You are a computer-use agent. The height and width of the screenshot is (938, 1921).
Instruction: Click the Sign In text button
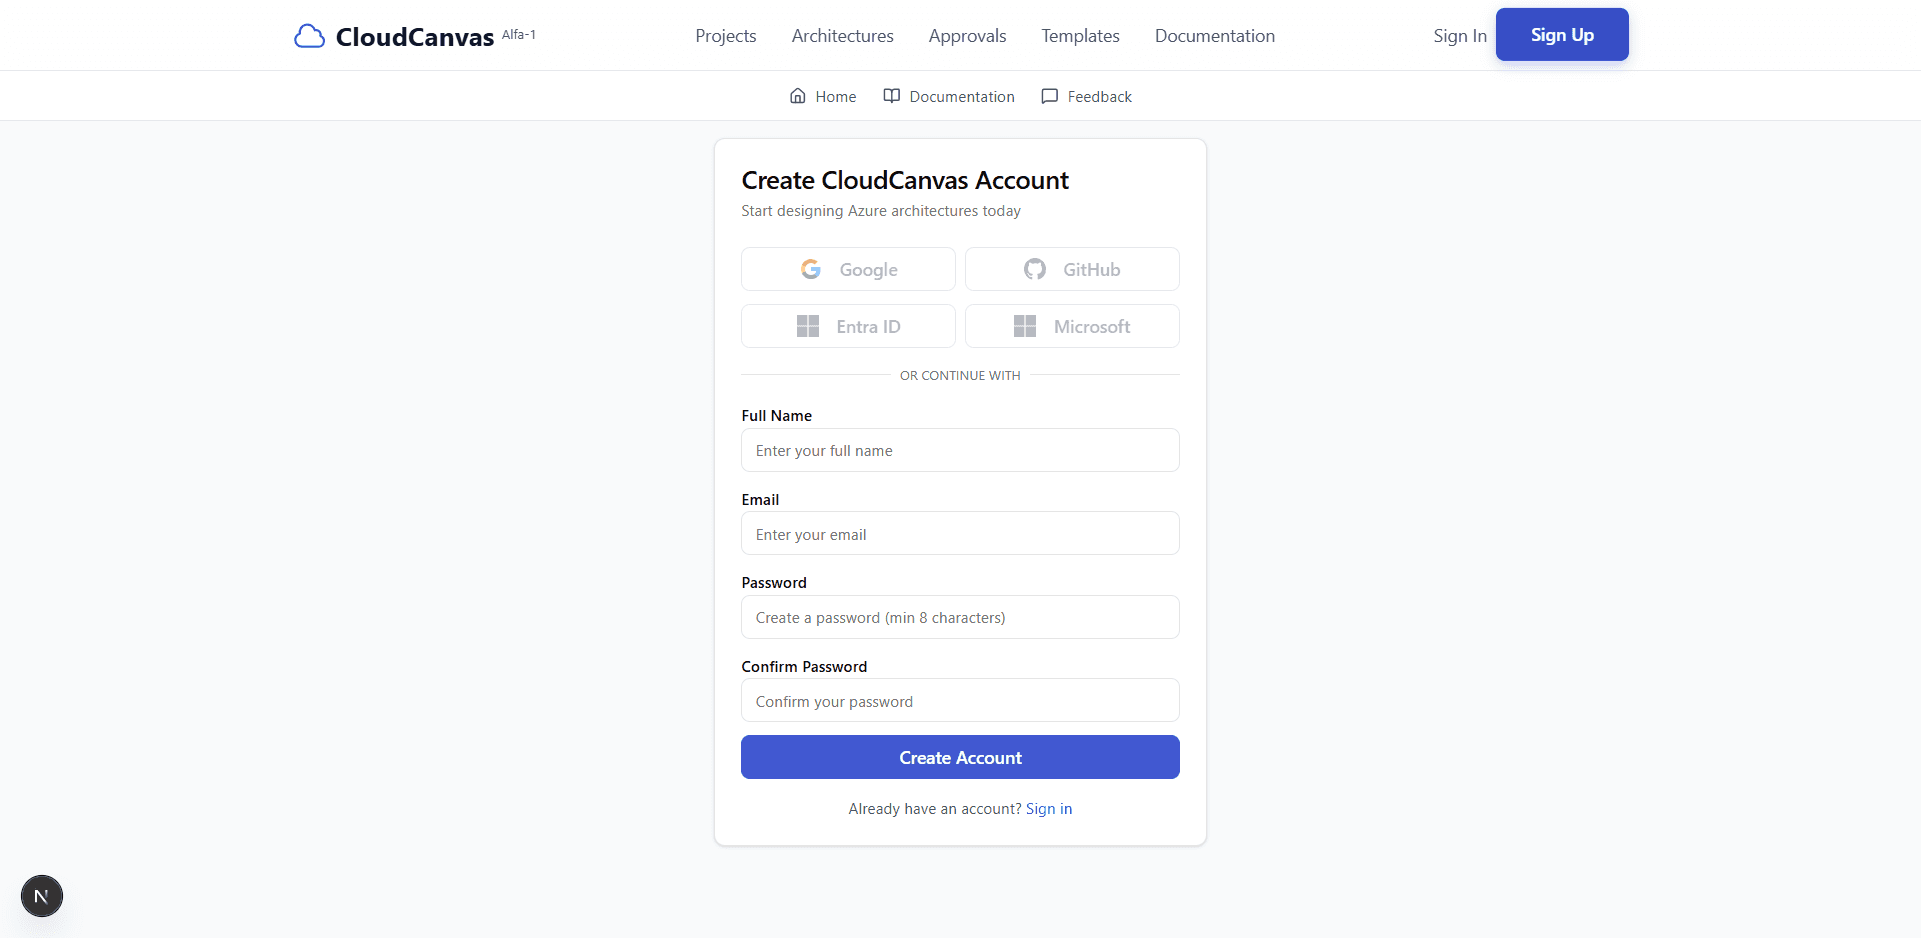(x=1459, y=35)
